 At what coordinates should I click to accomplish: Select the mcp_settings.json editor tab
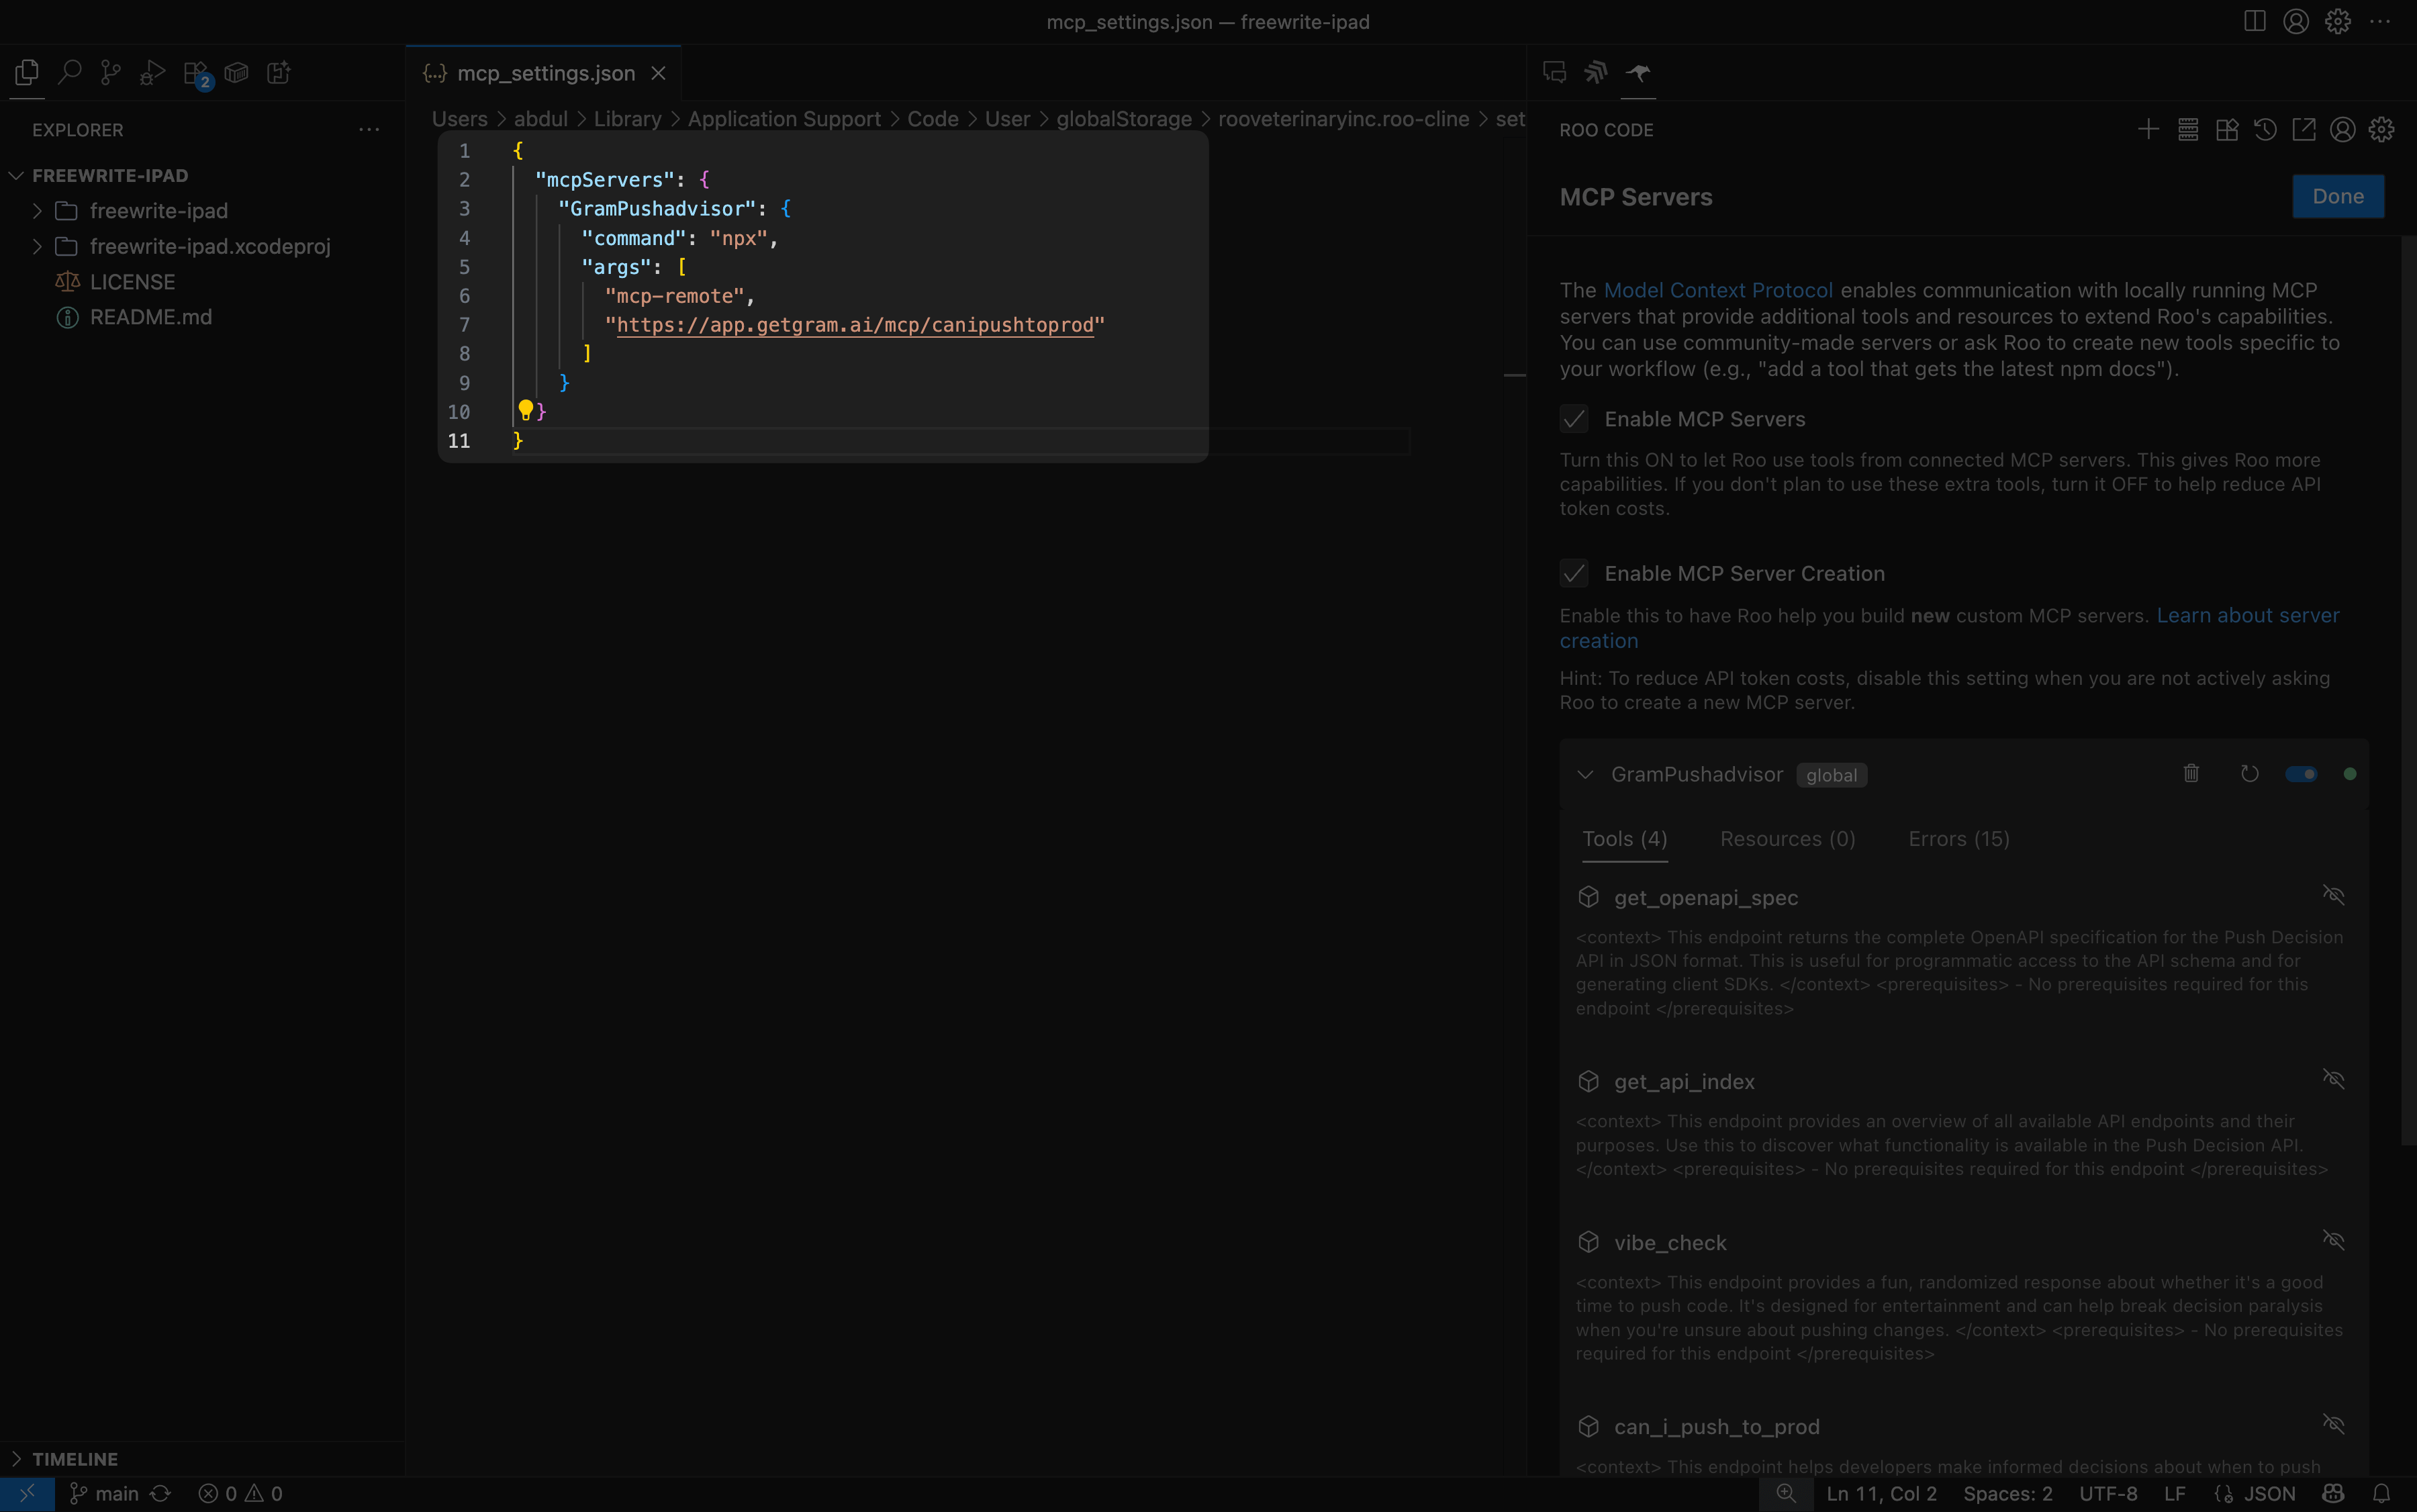pyautogui.click(x=545, y=73)
